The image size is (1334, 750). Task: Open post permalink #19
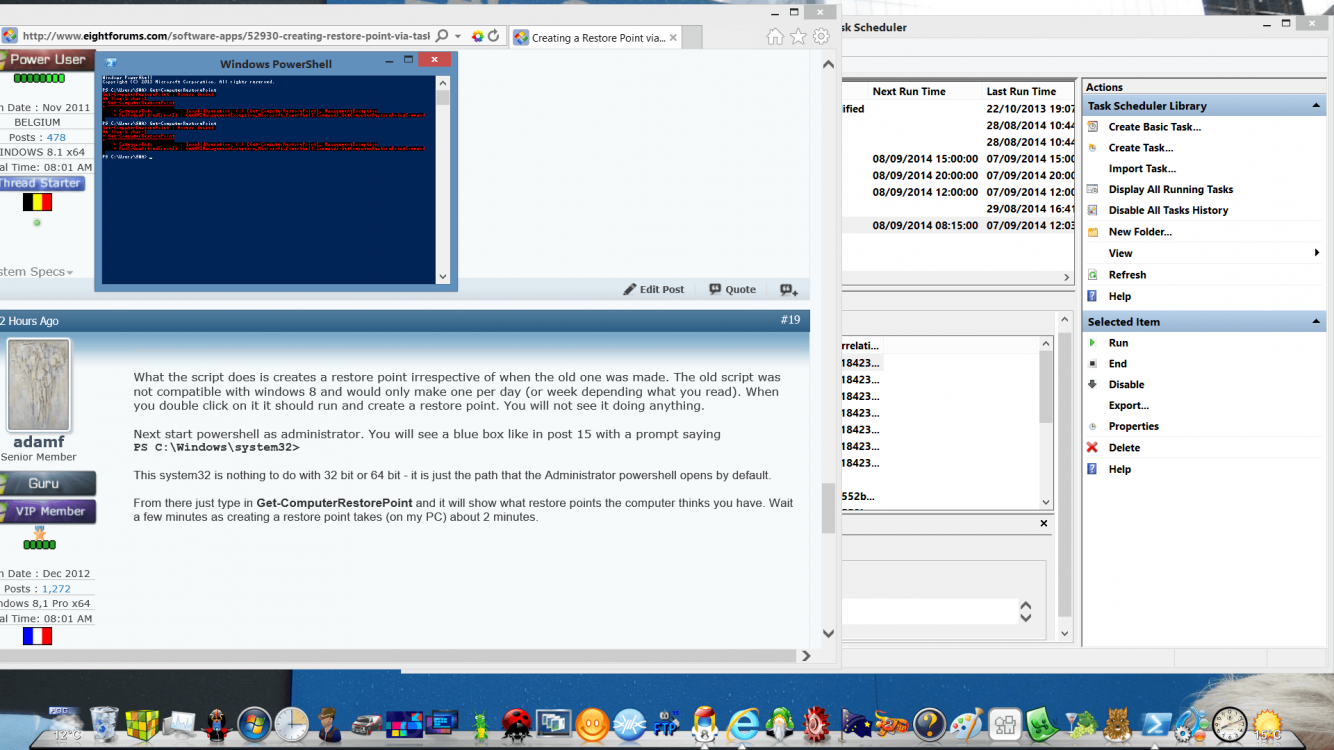pos(790,320)
